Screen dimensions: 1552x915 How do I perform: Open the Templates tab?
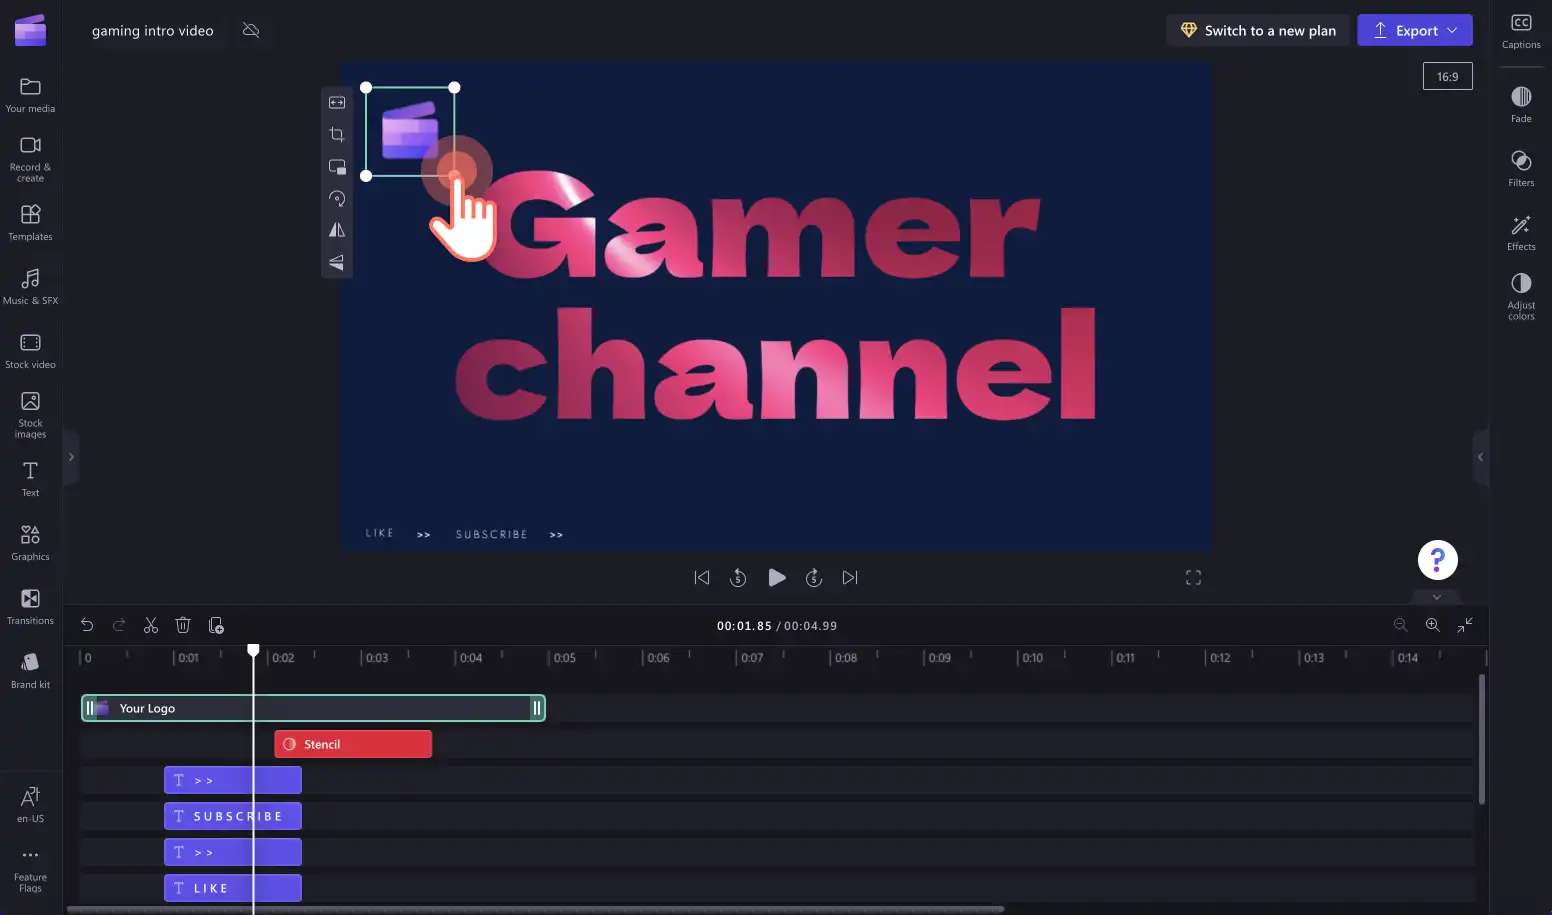[x=30, y=222]
